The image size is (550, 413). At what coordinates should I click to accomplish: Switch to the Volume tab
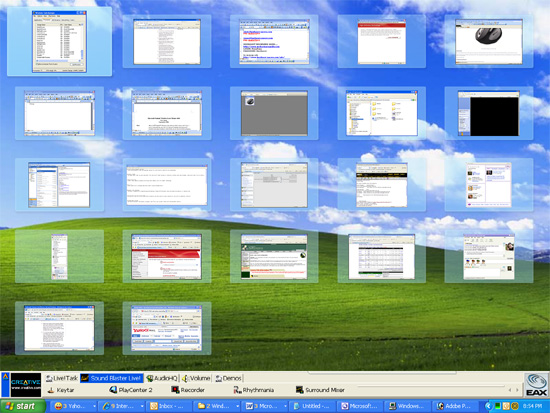pos(196,378)
